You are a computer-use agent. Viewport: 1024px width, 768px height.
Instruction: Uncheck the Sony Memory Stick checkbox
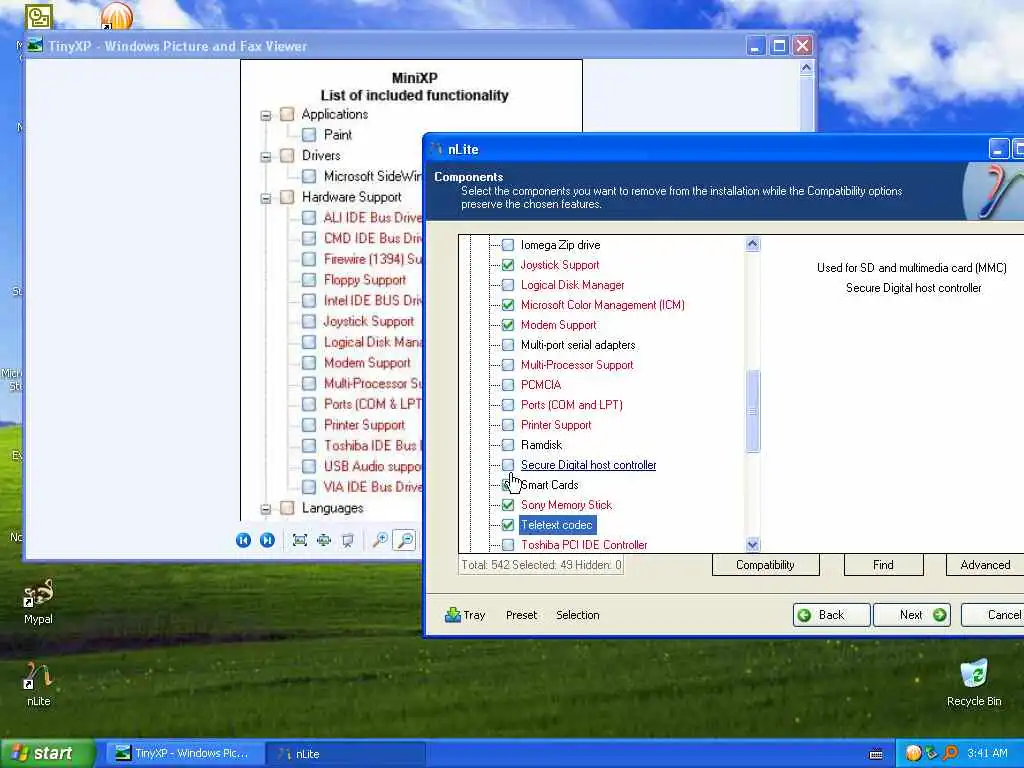coord(507,505)
